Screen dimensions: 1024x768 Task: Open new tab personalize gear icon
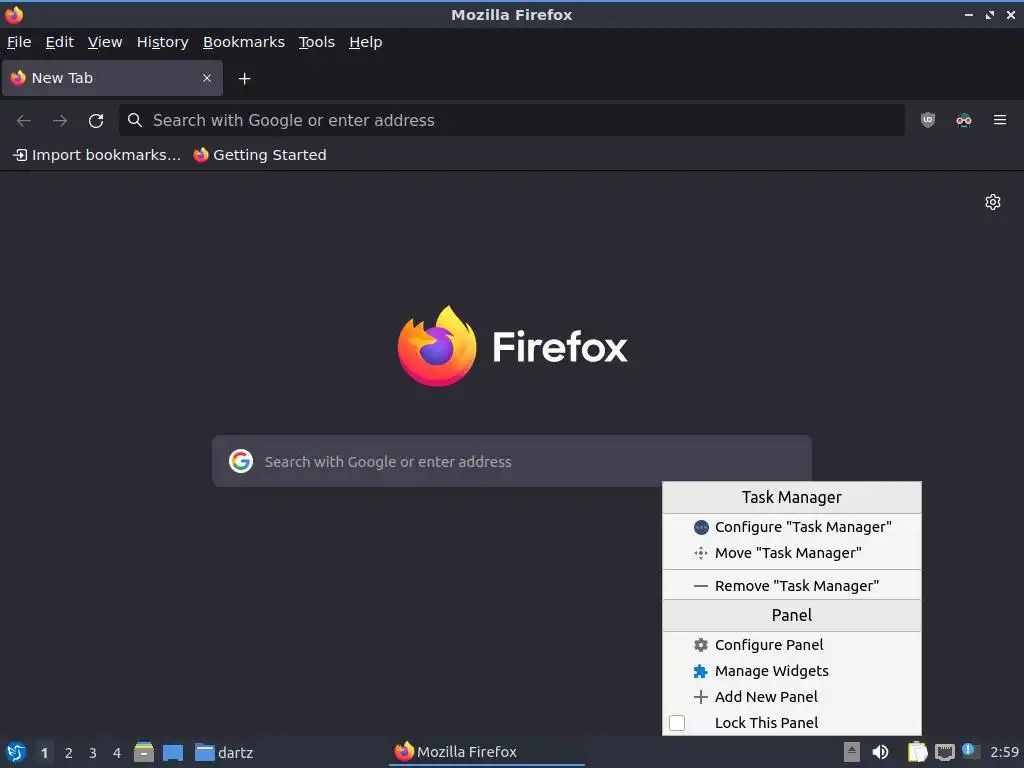[993, 202]
